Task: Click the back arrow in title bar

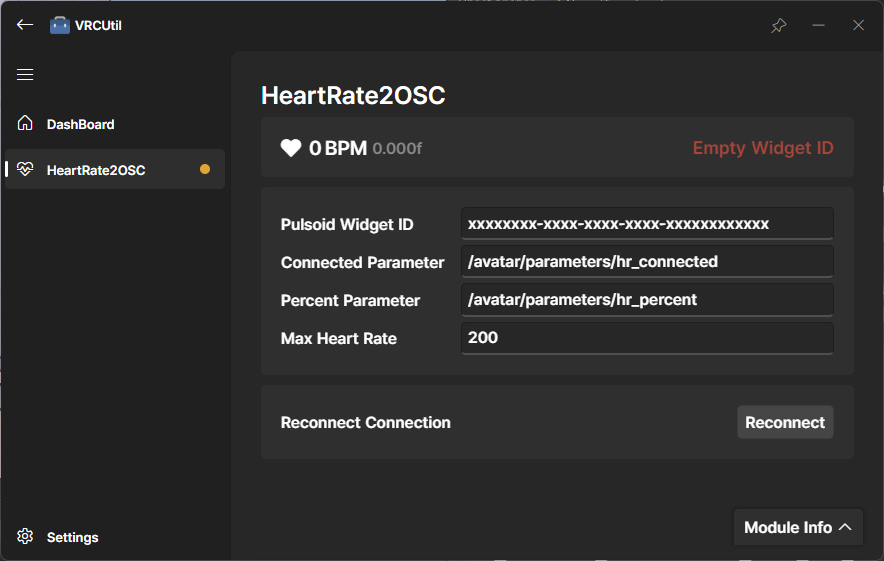Action: 25,25
